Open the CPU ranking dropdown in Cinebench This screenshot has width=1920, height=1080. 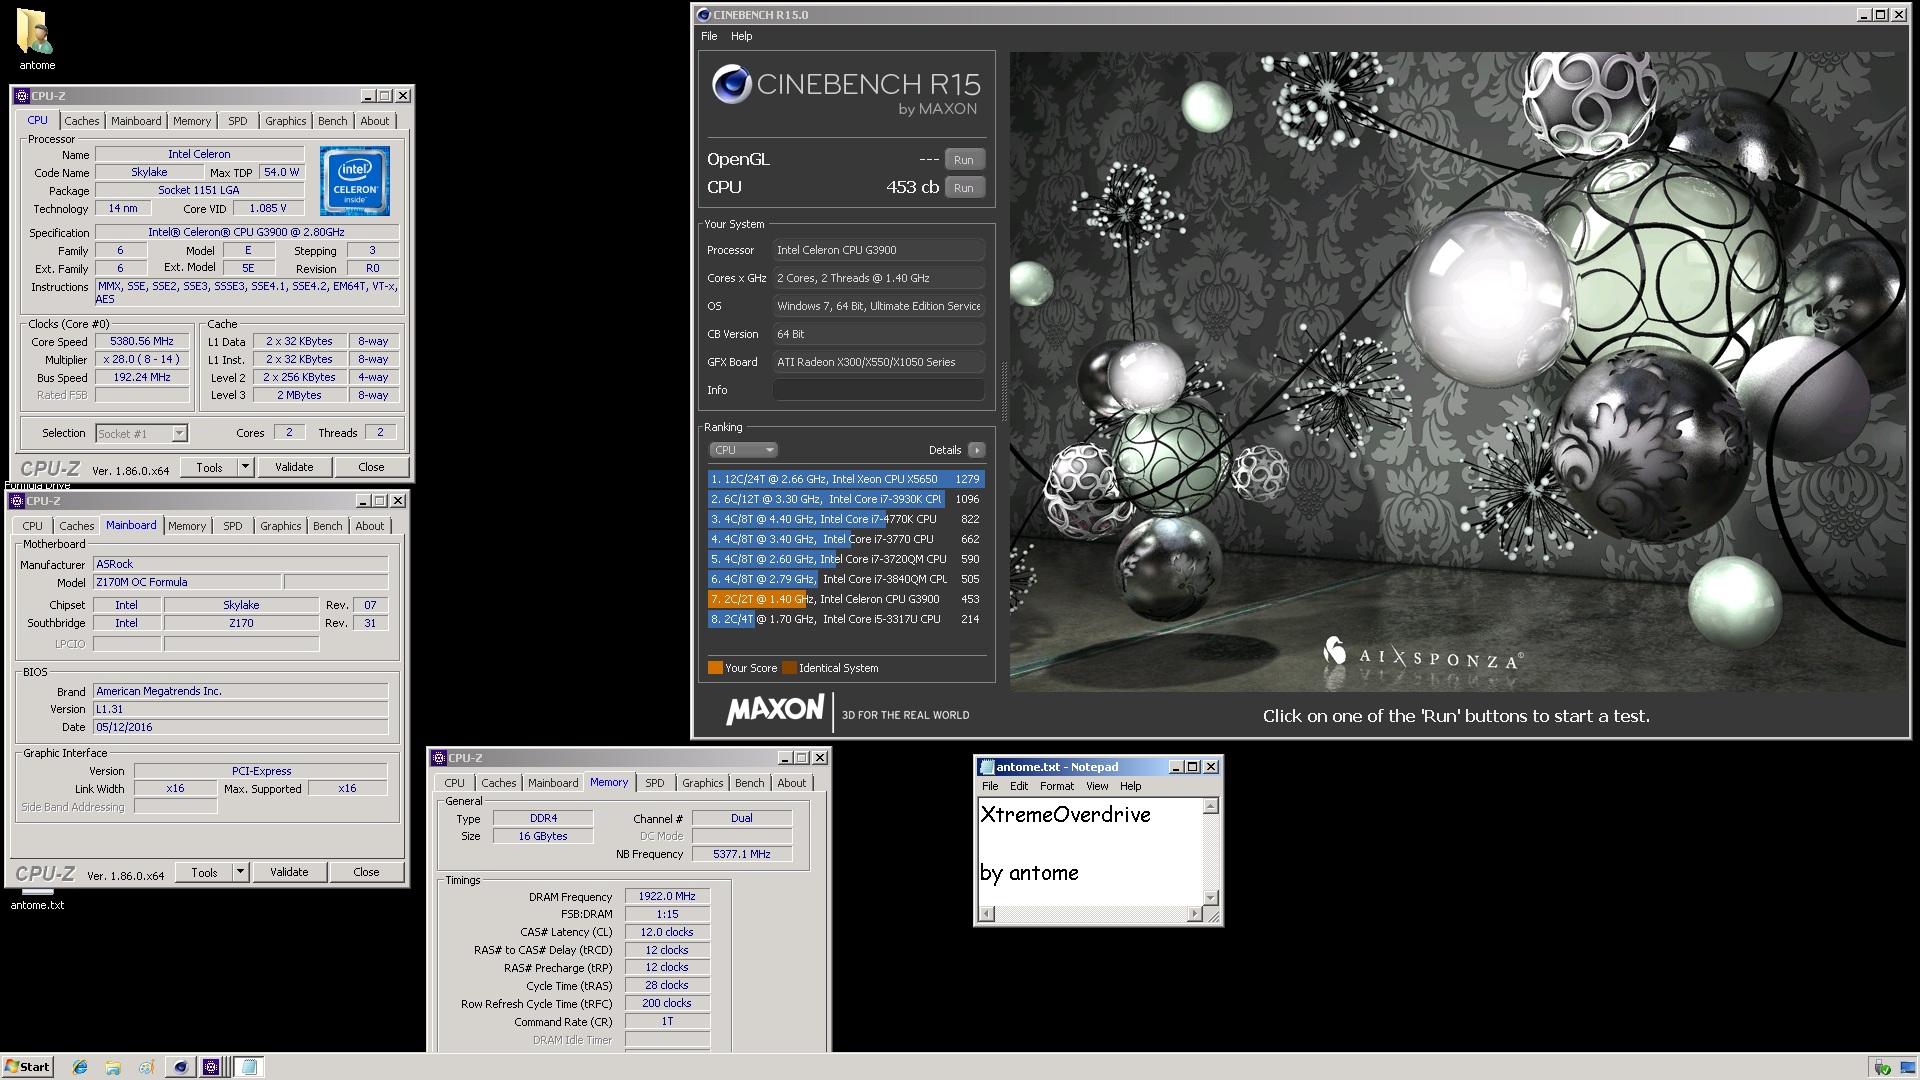[x=743, y=450]
